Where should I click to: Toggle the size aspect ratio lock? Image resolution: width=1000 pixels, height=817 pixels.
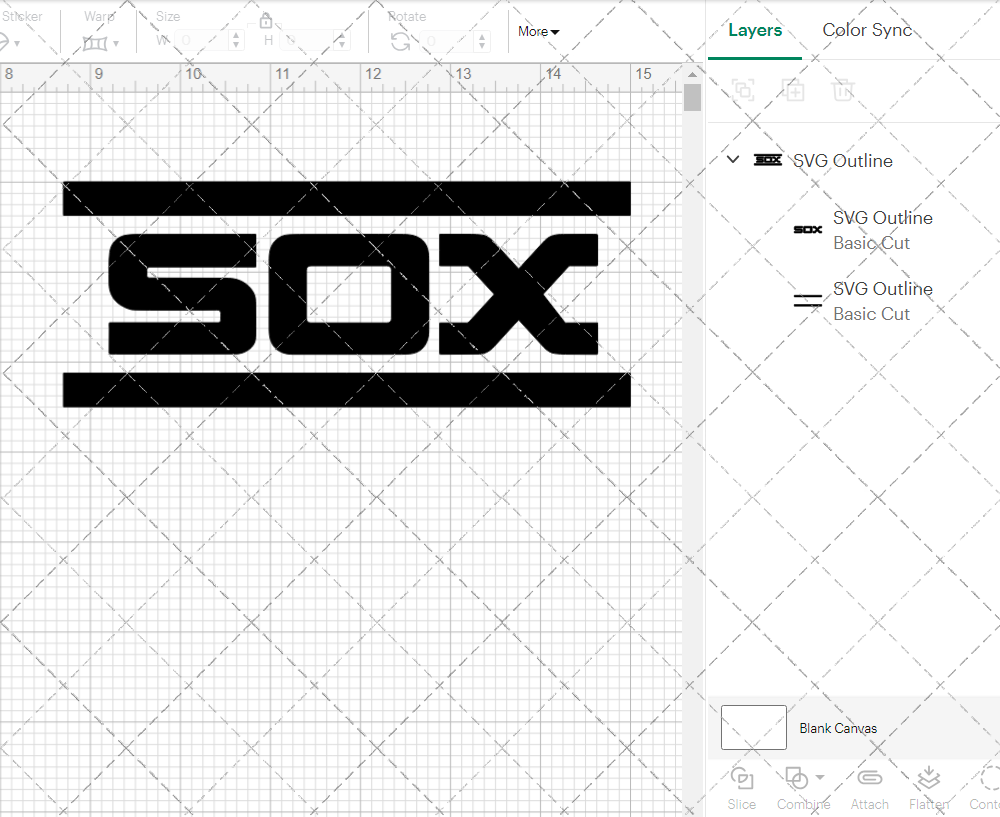coord(266,21)
